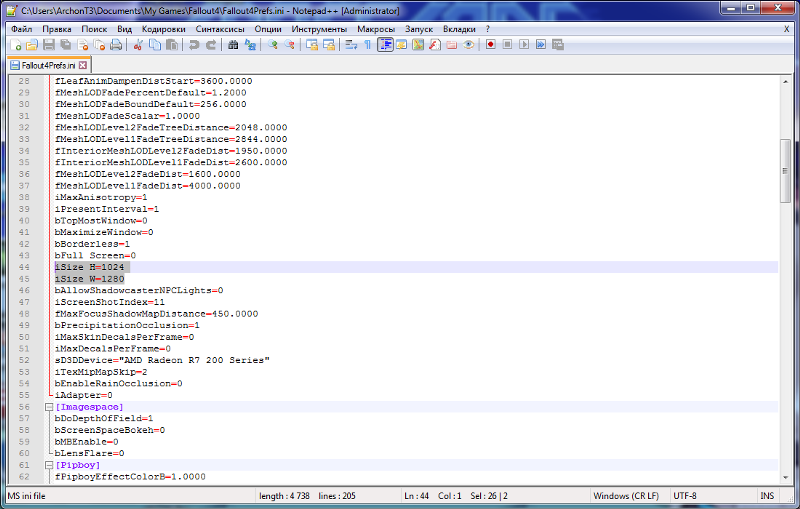Click the Zoom In magnifier icon
The width and height of the screenshot is (800, 509).
[272, 45]
